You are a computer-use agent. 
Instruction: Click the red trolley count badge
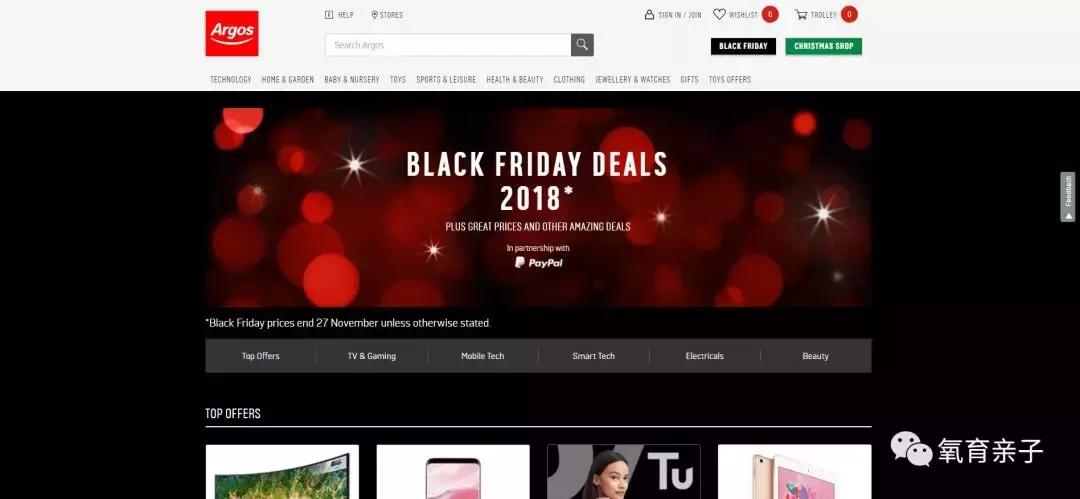849,14
